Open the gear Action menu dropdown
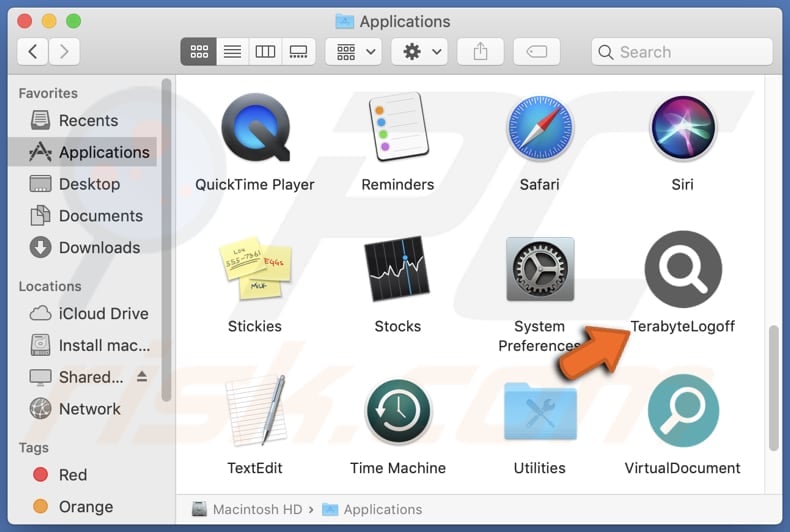The height and width of the screenshot is (532, 790). tap(420, 51)
